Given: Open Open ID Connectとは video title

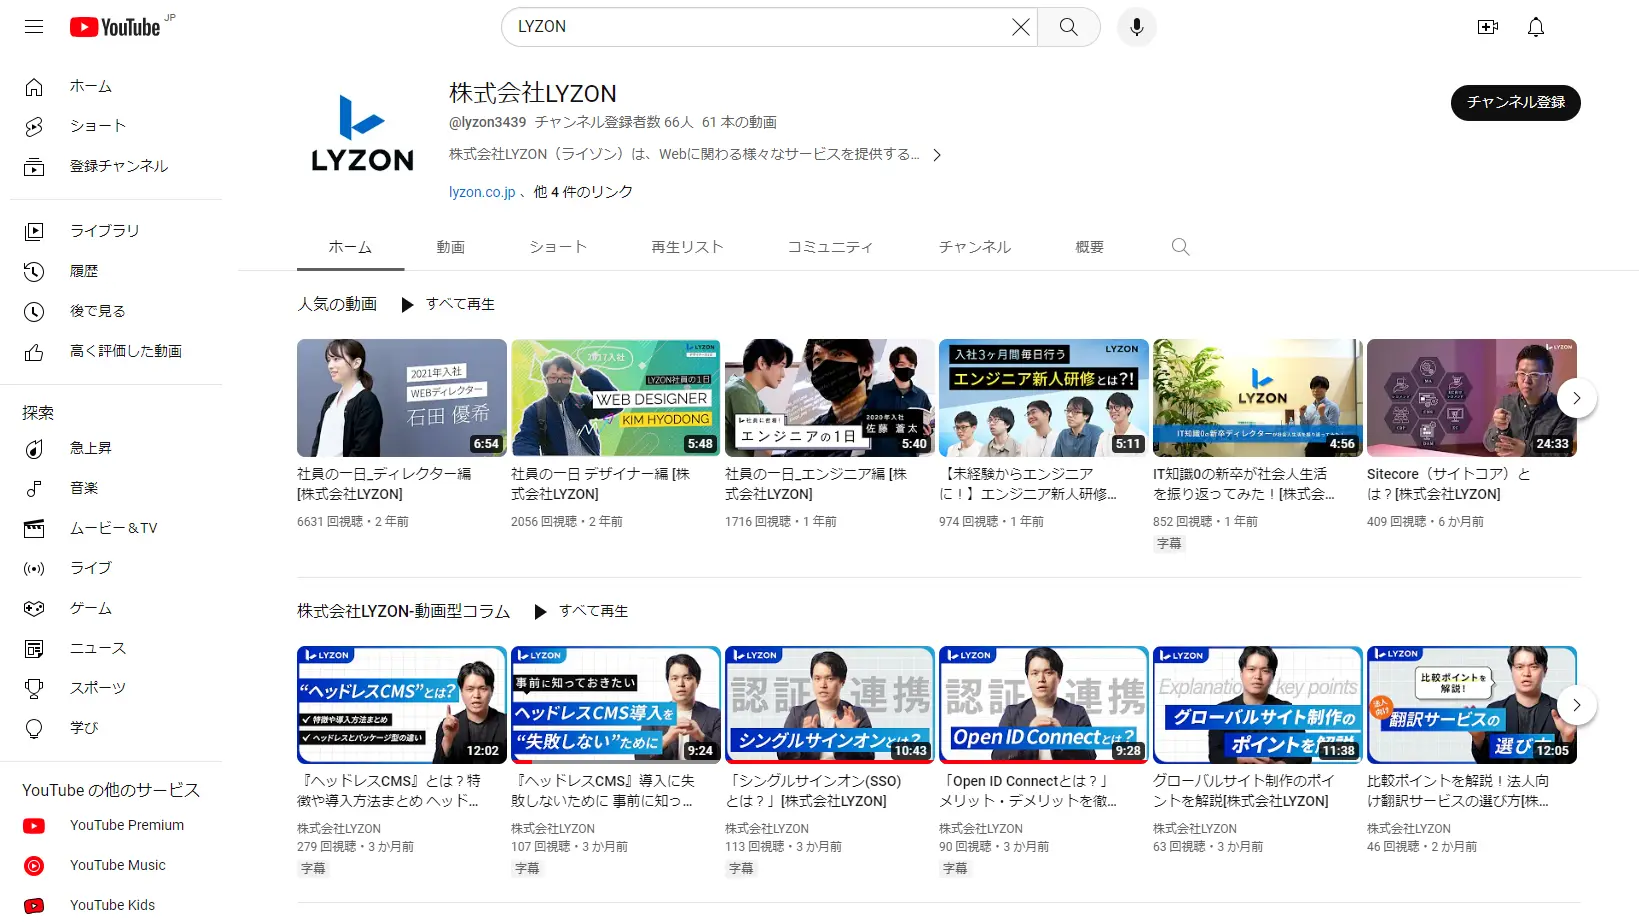Looking at the screenshot, I should (x=1028, y=791).
